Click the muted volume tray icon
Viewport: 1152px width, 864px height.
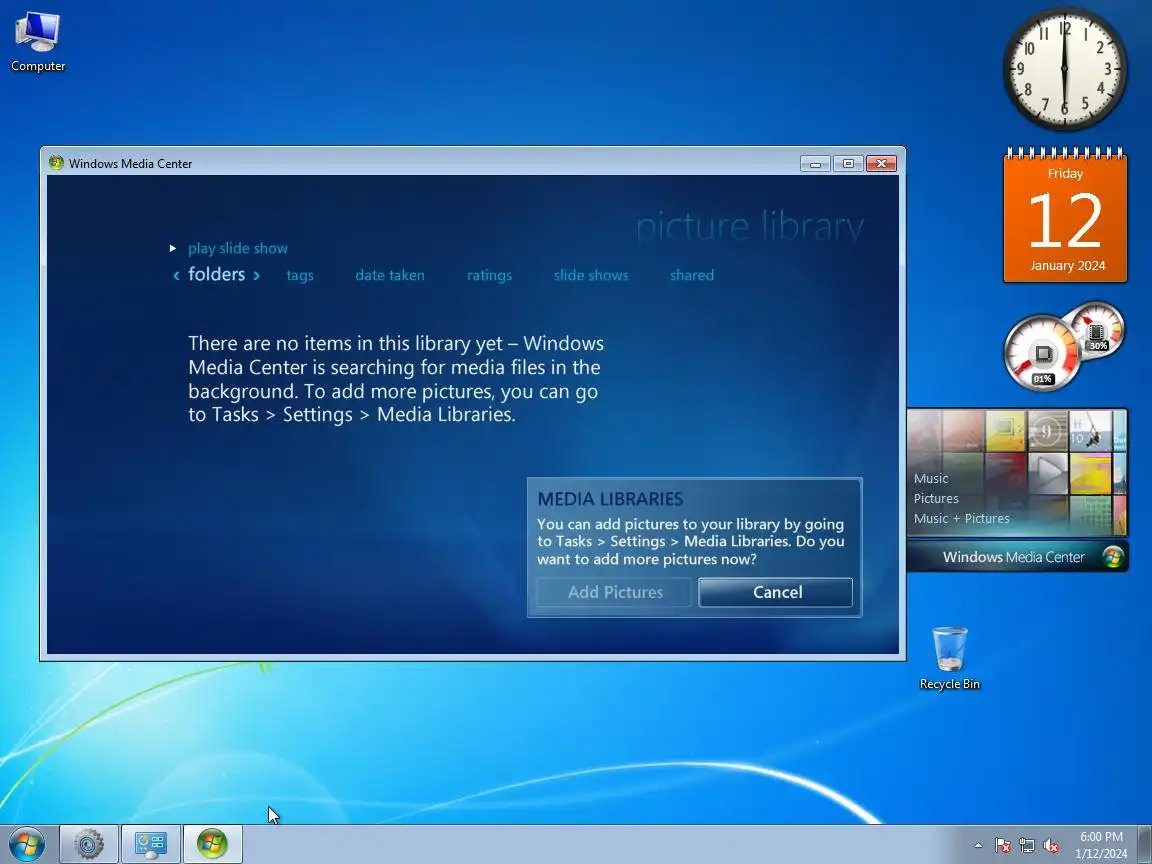(1051, 846)
